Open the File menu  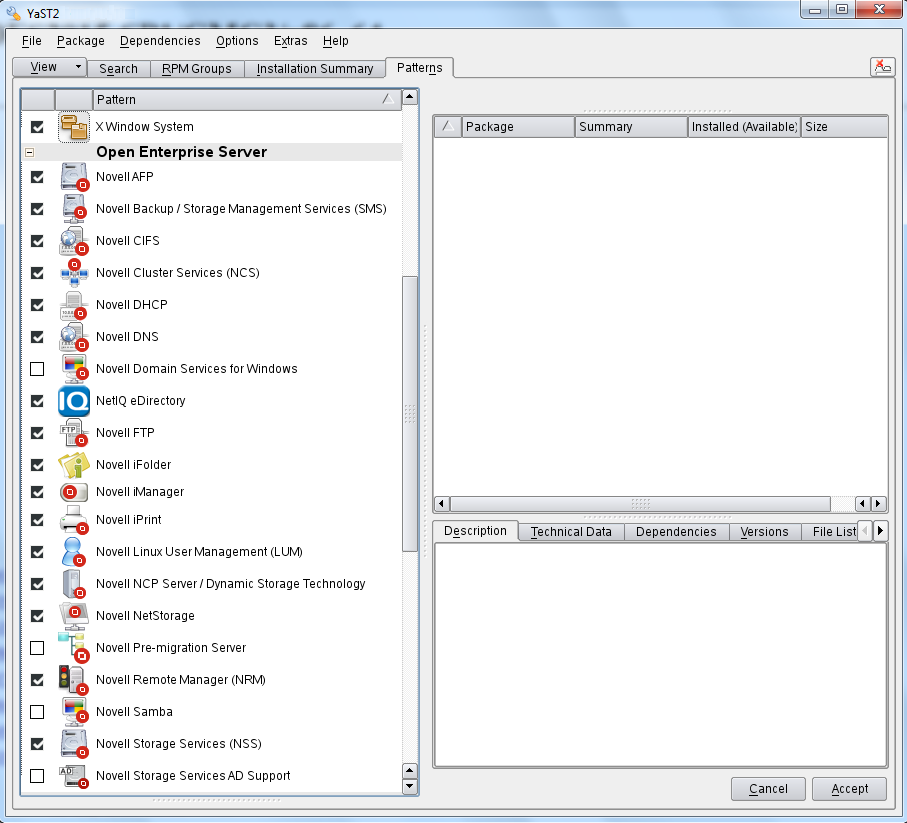point(31,41)
